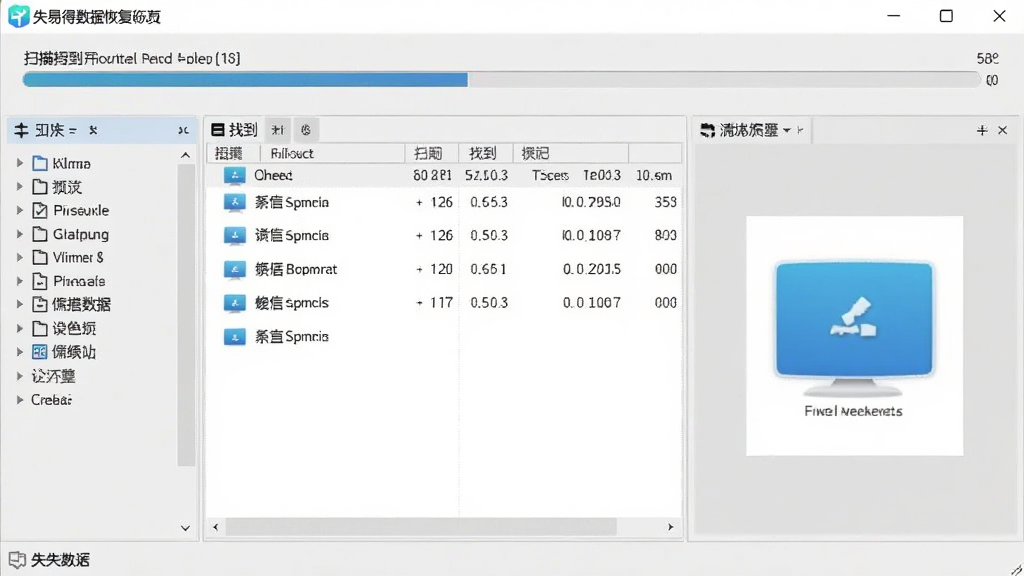This screenshot has height=576, width=1024.
Task: Expand the Vlimer 8 tree node
Action: pyautogui.click(x=20, y=257)
